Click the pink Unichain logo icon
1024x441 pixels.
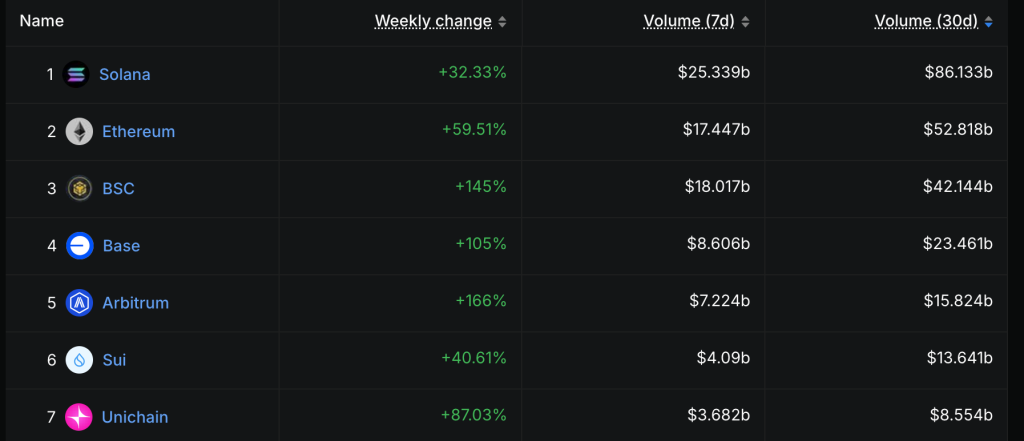(x=79, y=417)
